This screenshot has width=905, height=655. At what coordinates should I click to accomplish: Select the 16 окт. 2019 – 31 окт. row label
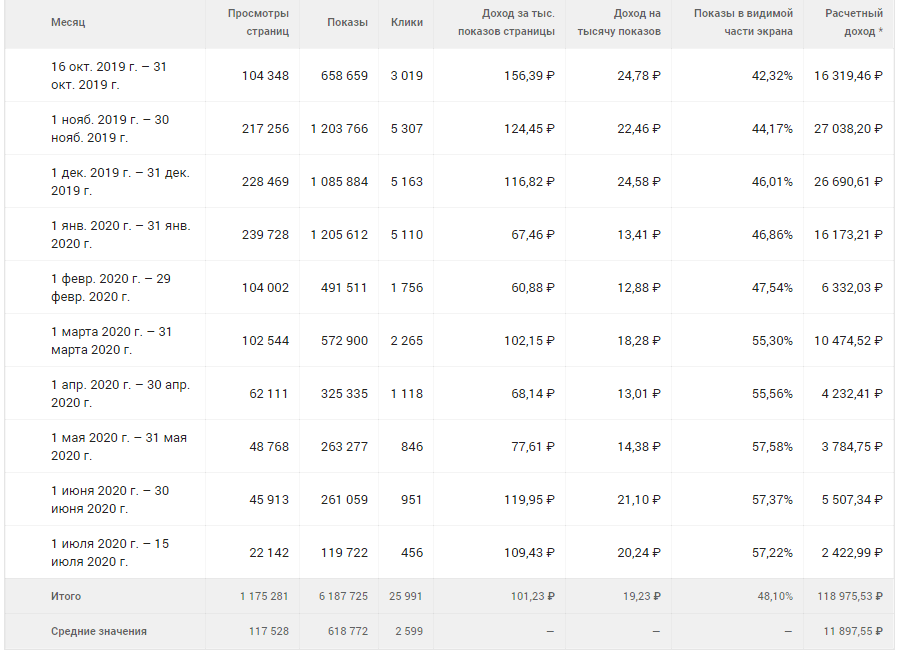(x=109, y=75)
